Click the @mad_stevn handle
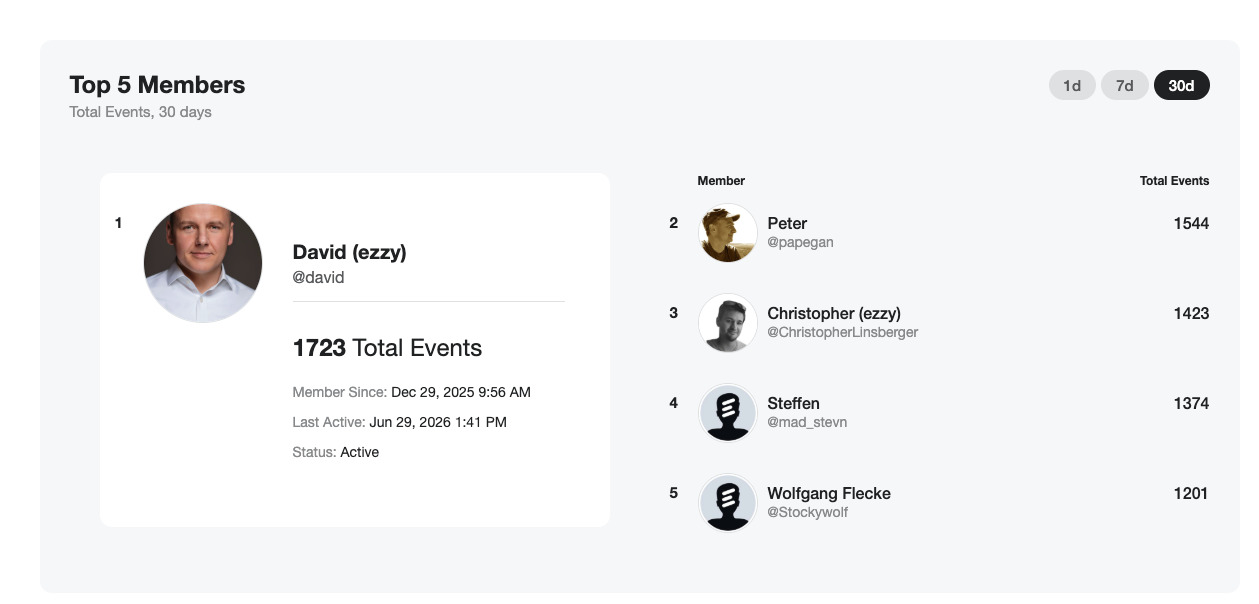The image size is (1259, 604). pos(807,422)
